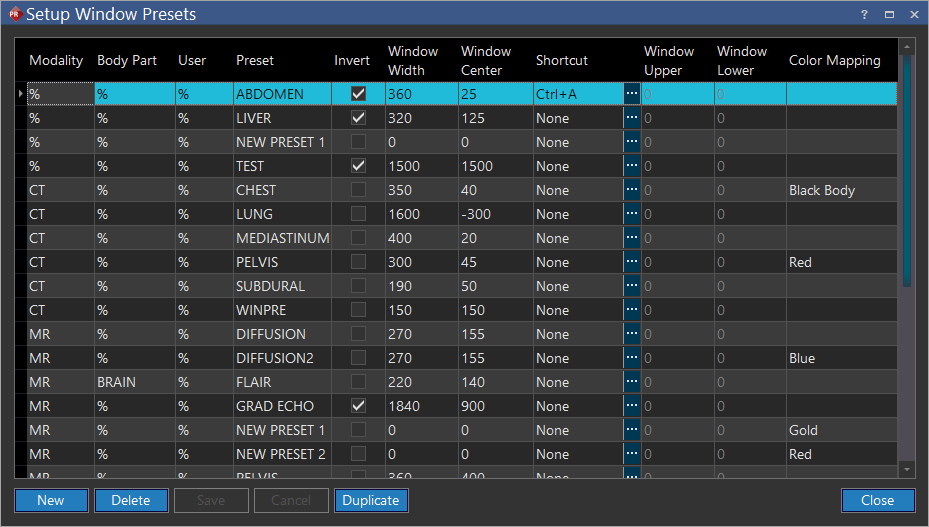Toggle Invert checkbox for TEST preset
Image resolution: width=929 pixels, height=527 pixels.
pos(358,166)
